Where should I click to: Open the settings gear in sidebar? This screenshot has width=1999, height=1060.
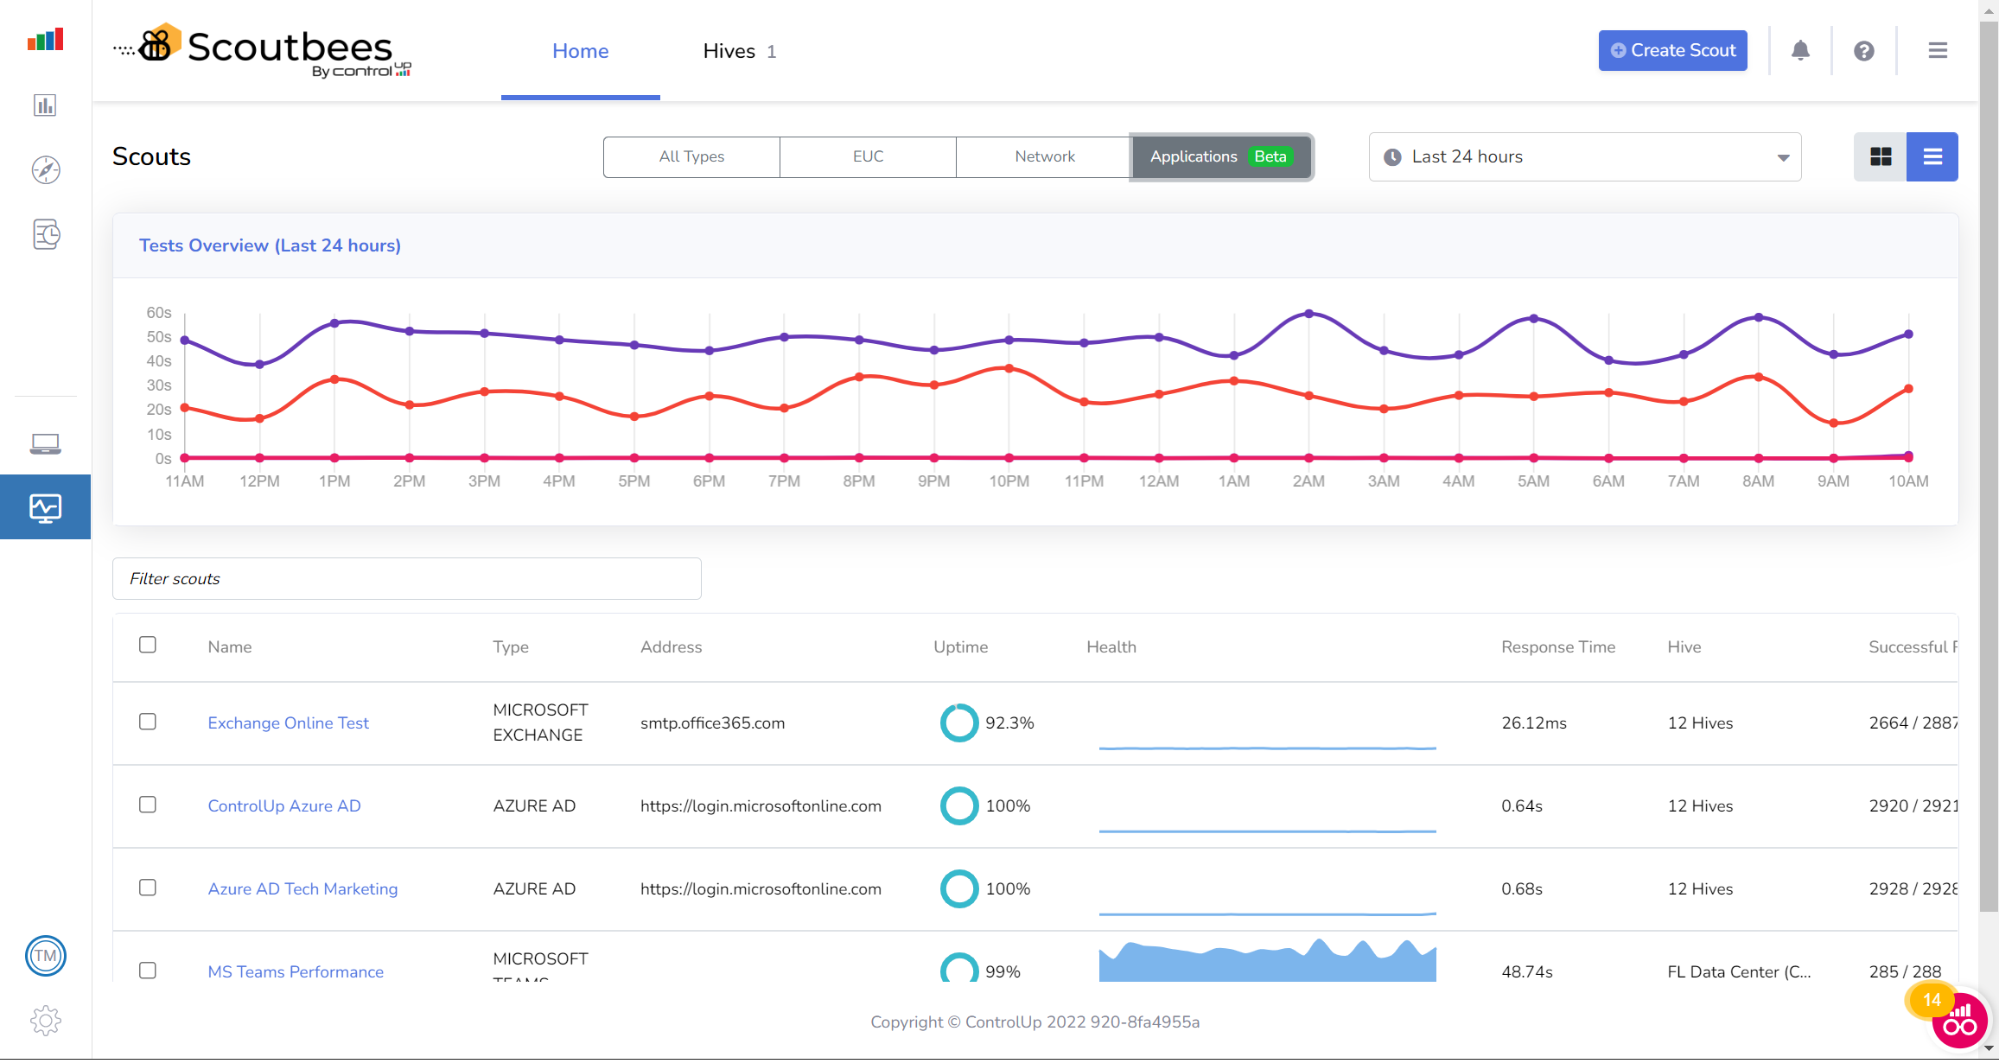[45, 1020]
